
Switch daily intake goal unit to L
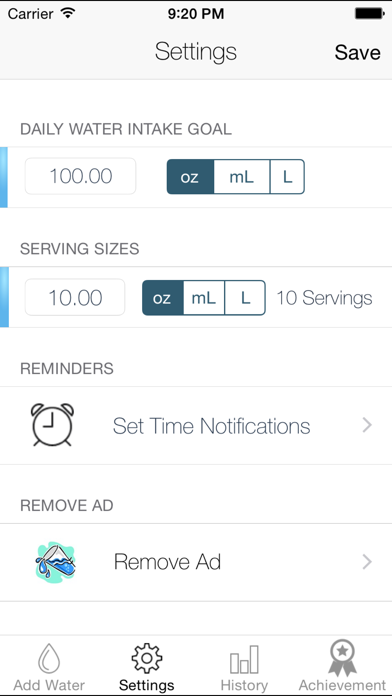click(x=287, y=177)
